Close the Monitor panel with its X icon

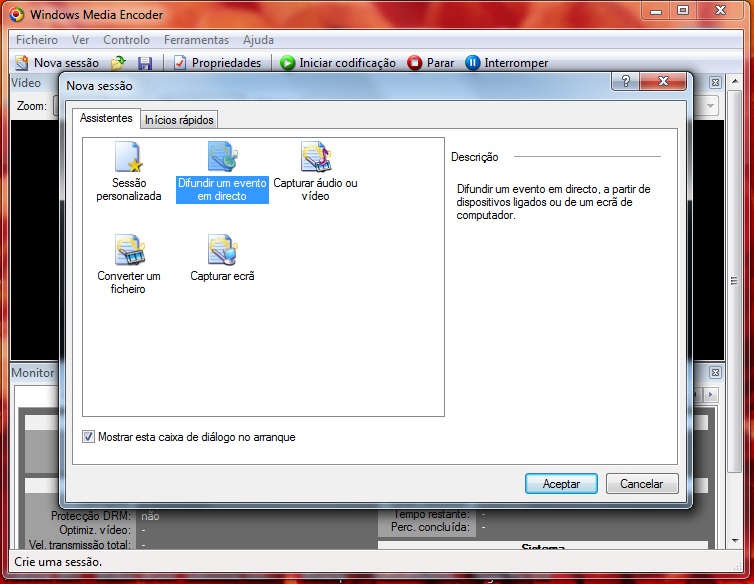point(716,372)
